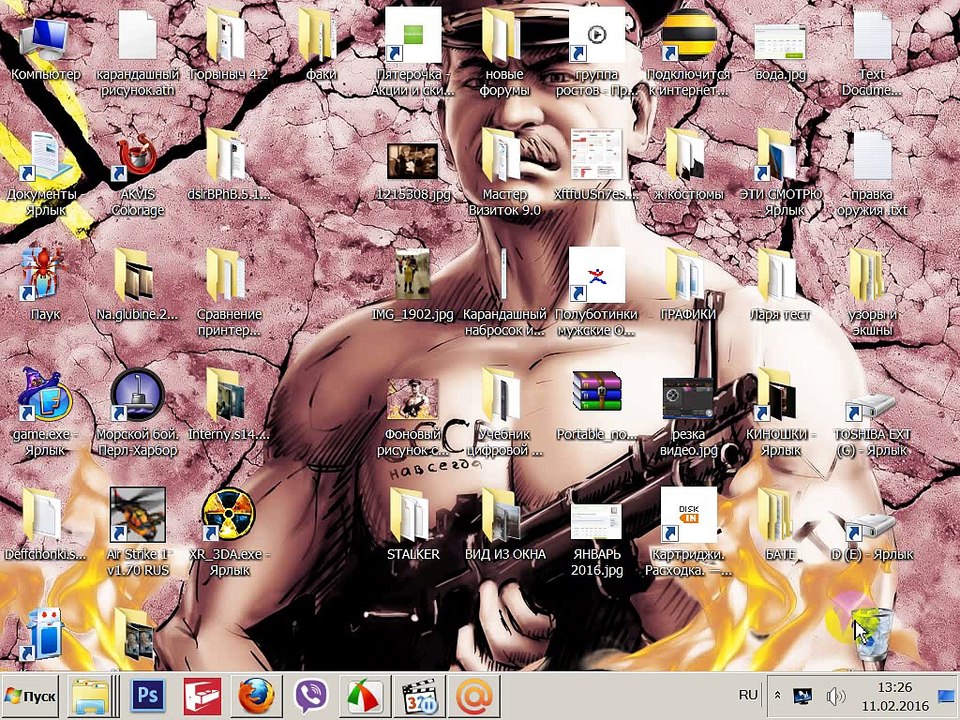Show hidden tray icons
The height and width of the screenshot is (720, 960).
click(x=778, y=696)
